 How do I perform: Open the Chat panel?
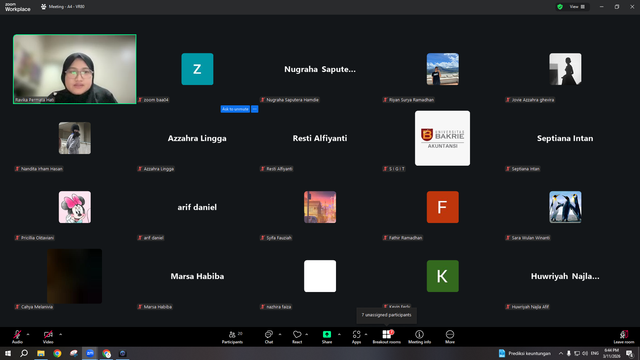[269, 337]
